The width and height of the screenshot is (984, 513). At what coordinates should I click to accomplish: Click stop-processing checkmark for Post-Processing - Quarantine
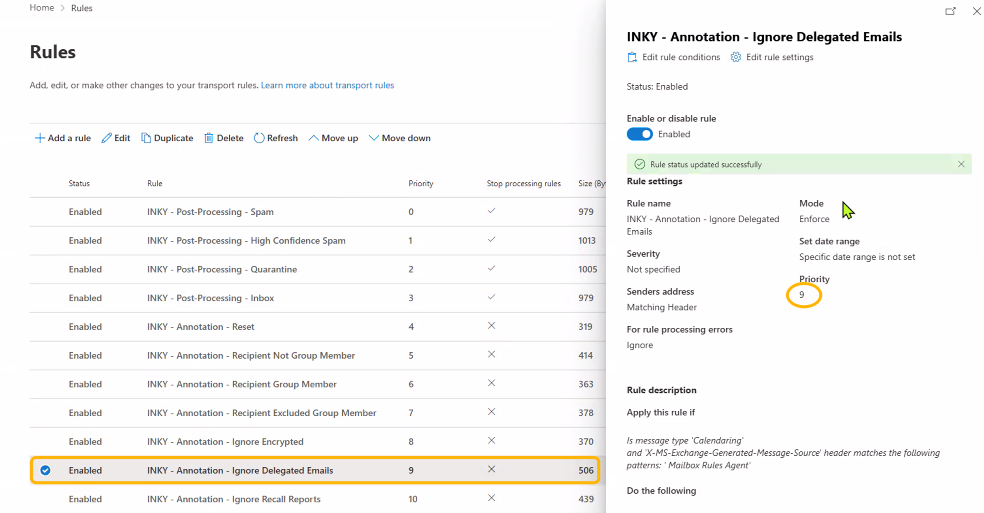point(491,269)
